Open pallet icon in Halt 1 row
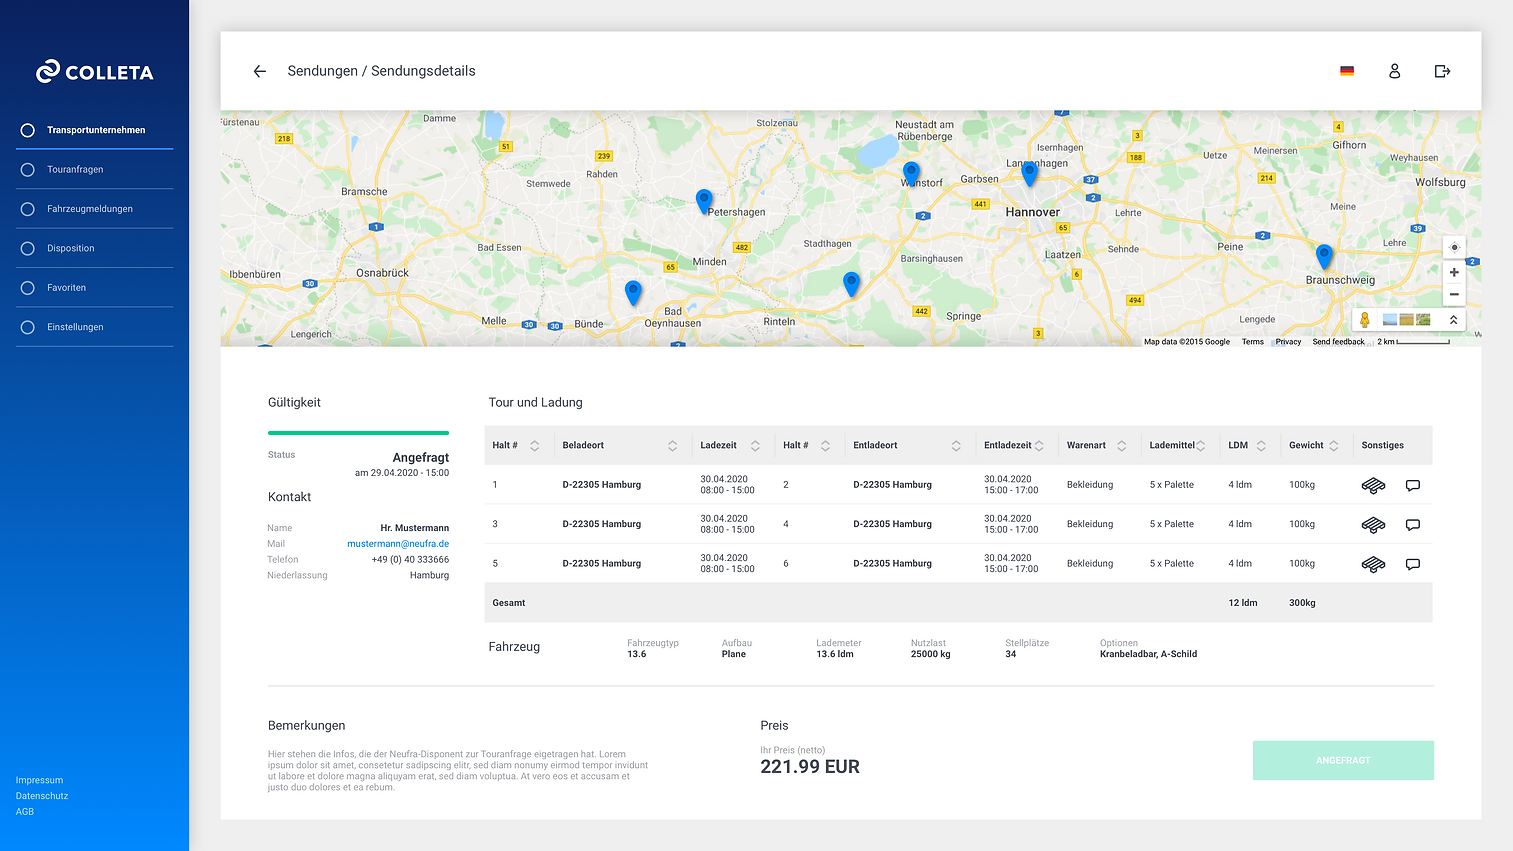 coord(1373,485)
